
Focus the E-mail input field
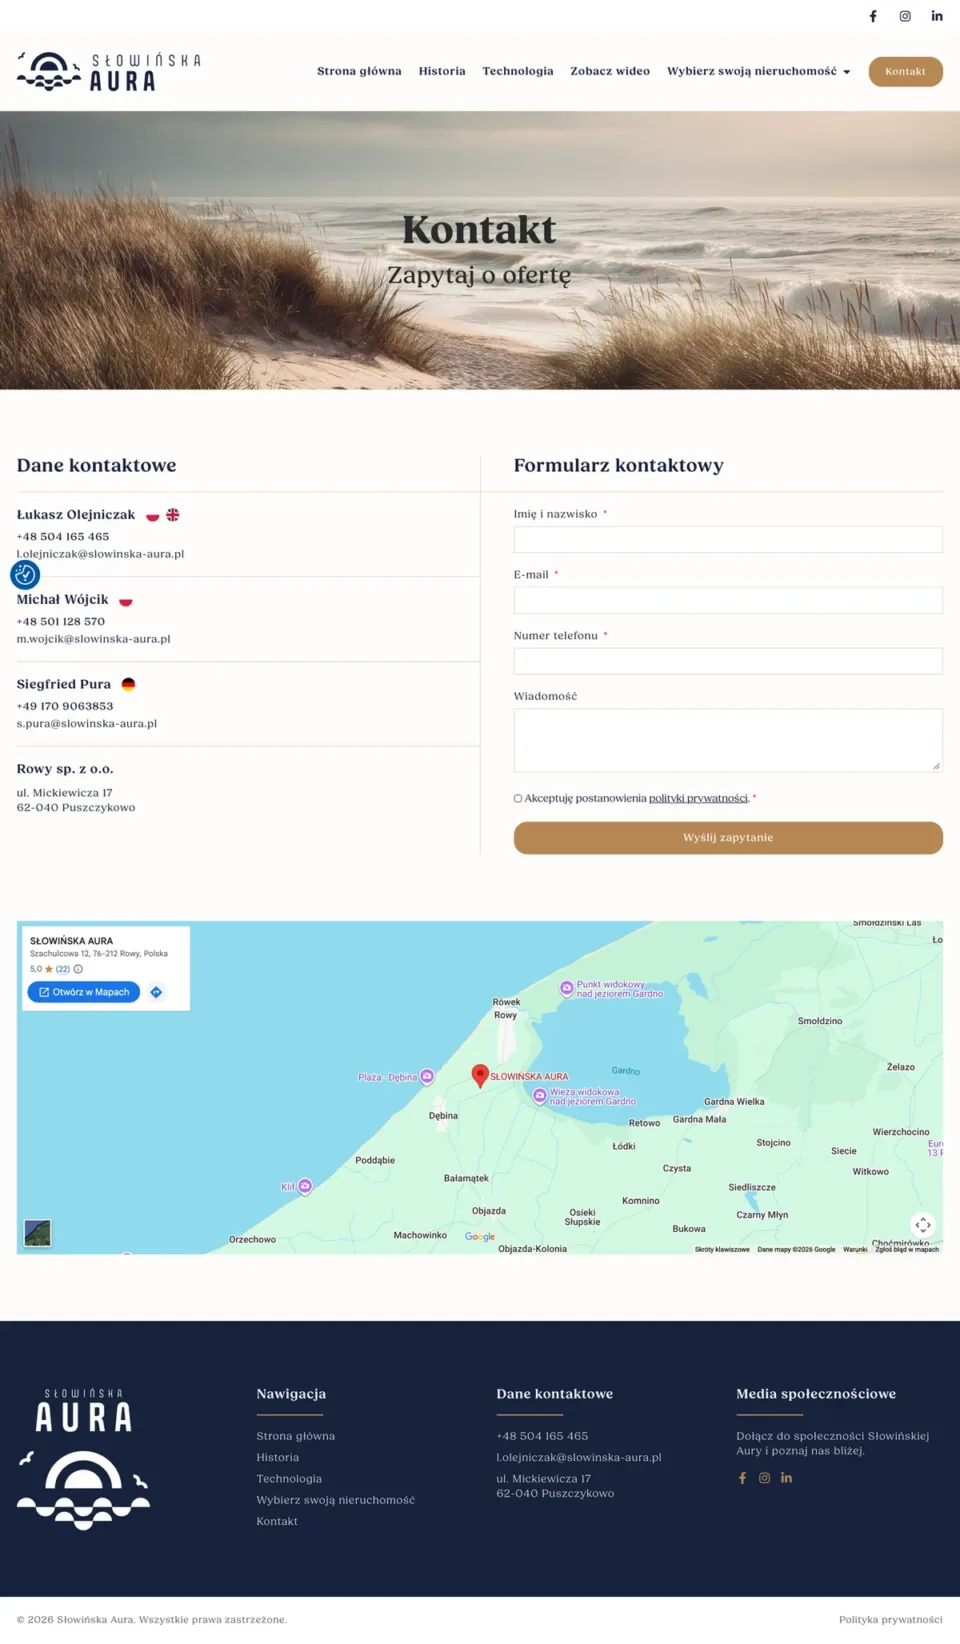click(x=728, y=600)
